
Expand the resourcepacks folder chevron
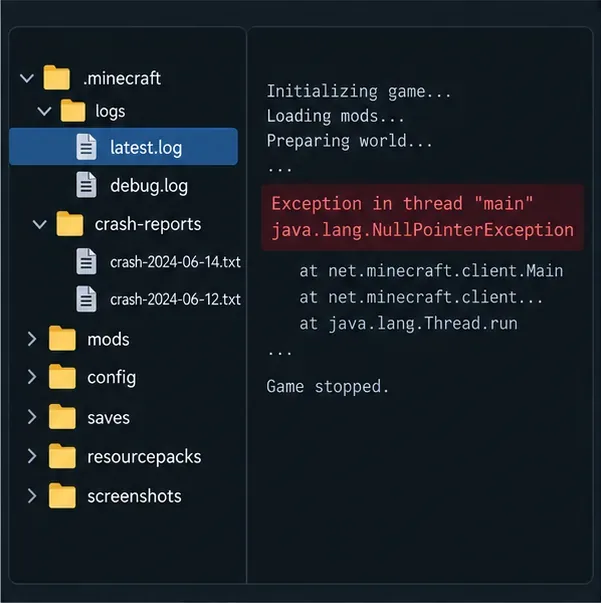(x=32, y=456)
